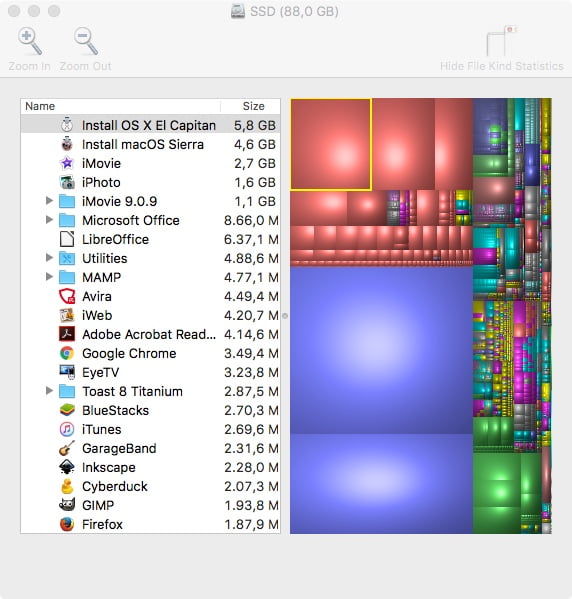Click the BlueStacks app icon
This screenshot has height=599, width=572.
point(67,410)
